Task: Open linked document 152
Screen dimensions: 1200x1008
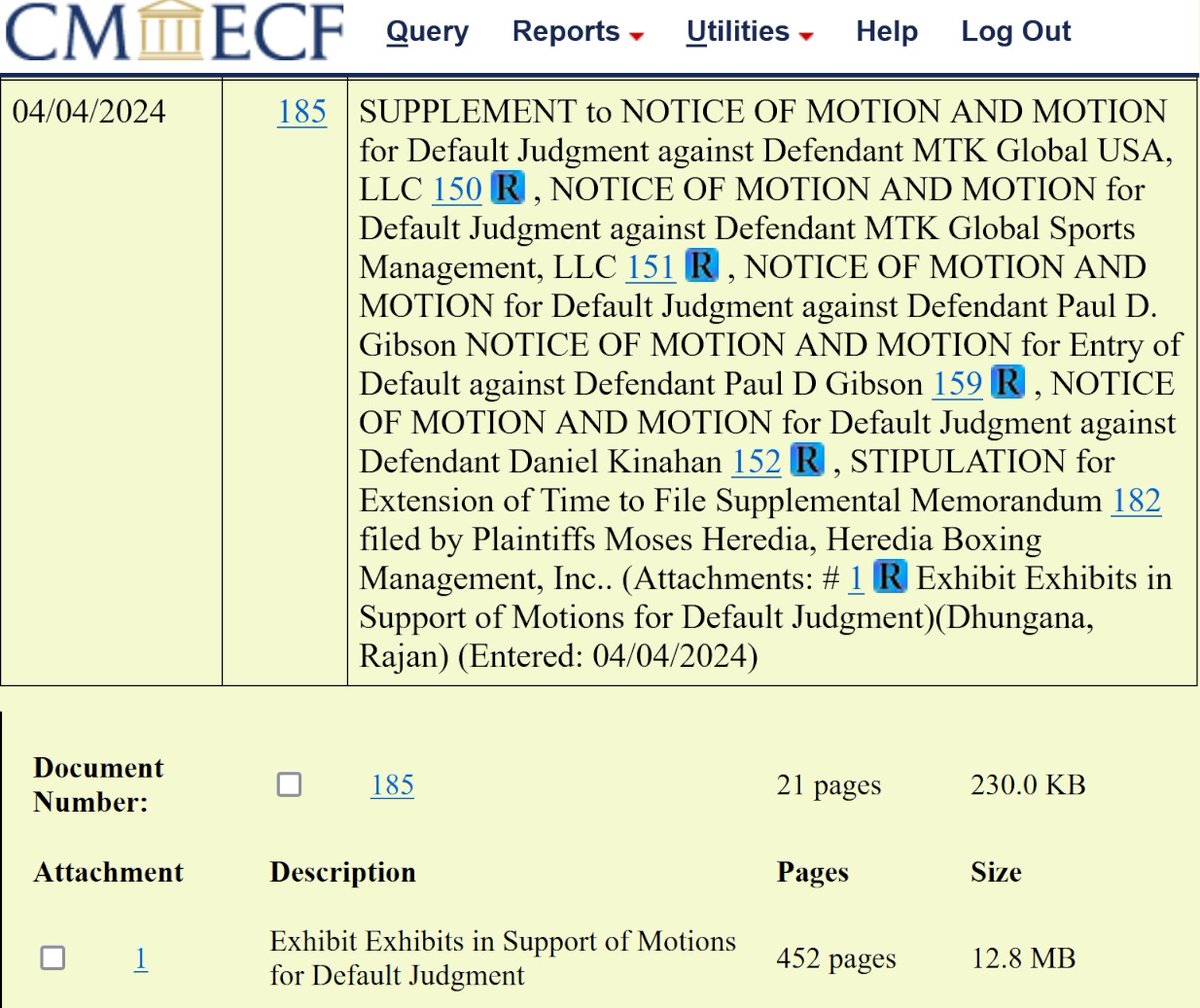Action: tap(756, 462)
